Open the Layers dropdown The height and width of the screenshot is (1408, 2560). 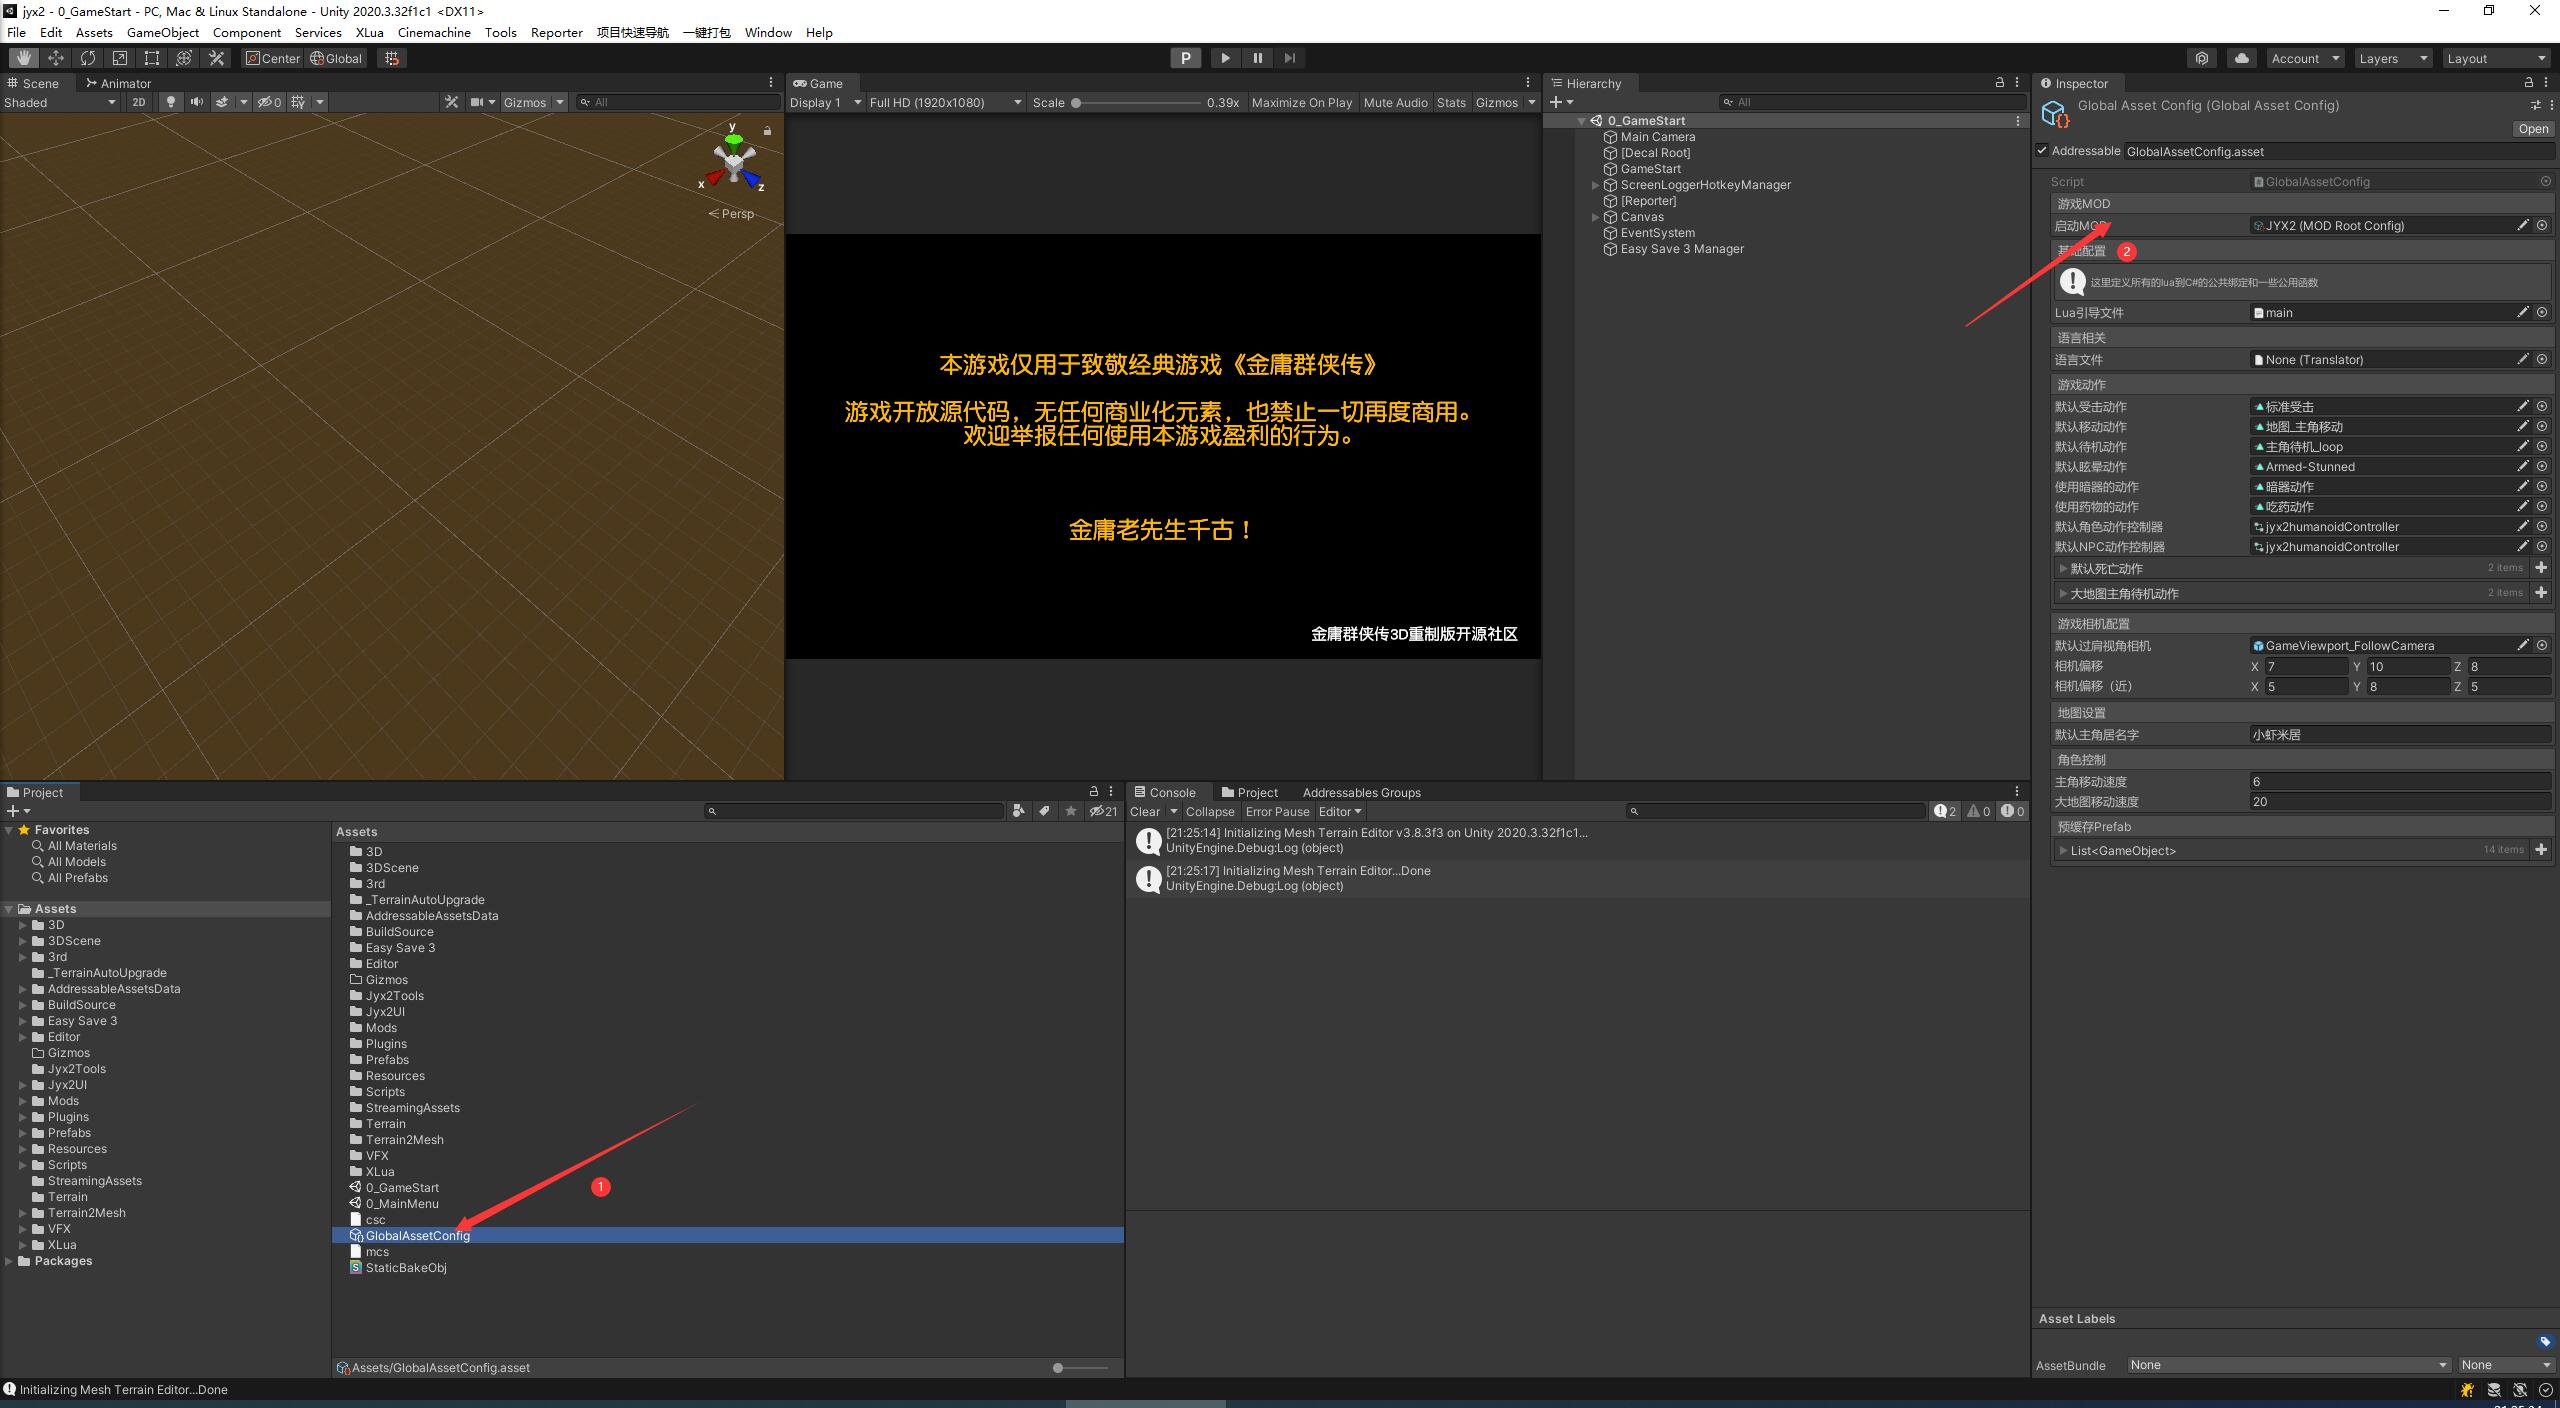coord(2392,58)
